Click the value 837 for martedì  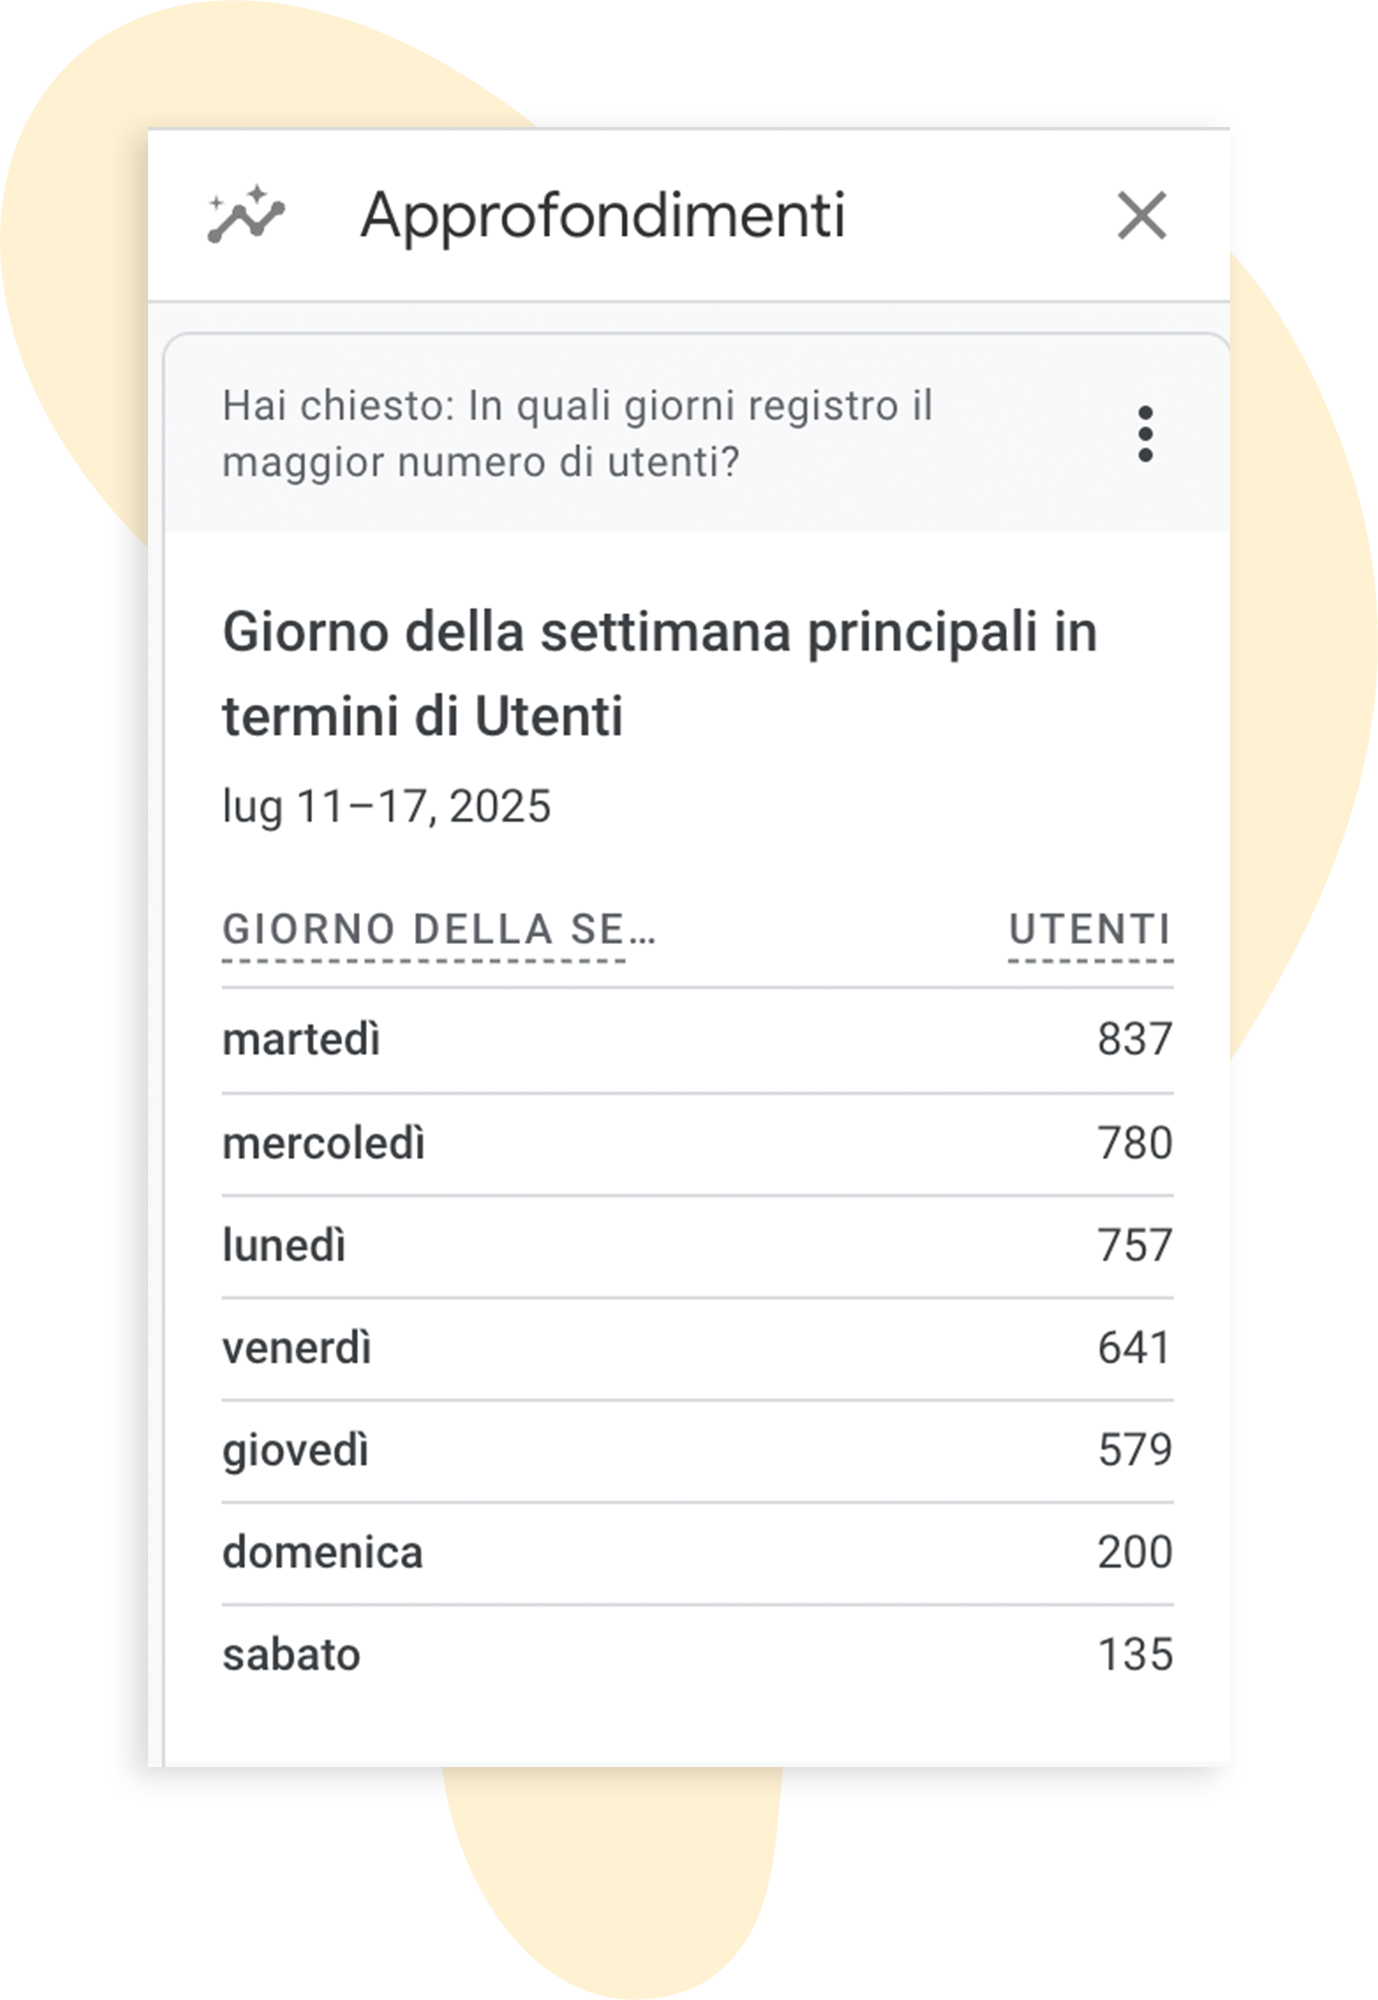coord(1134,1039)
